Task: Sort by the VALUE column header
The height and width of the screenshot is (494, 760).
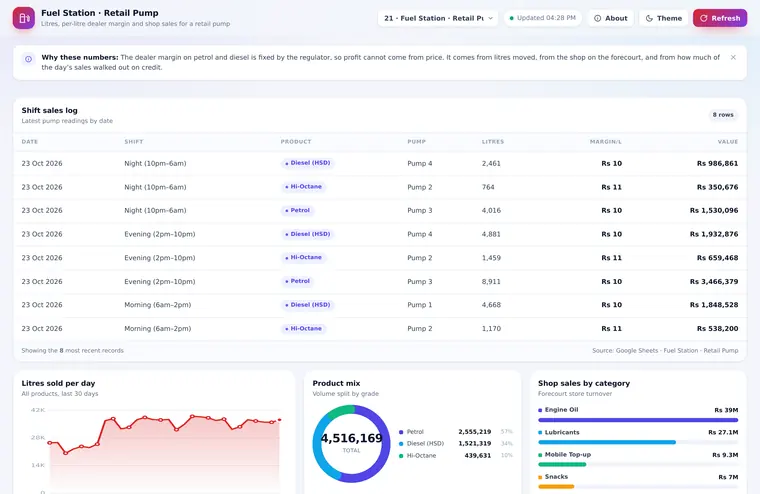Action: (728, 142)
